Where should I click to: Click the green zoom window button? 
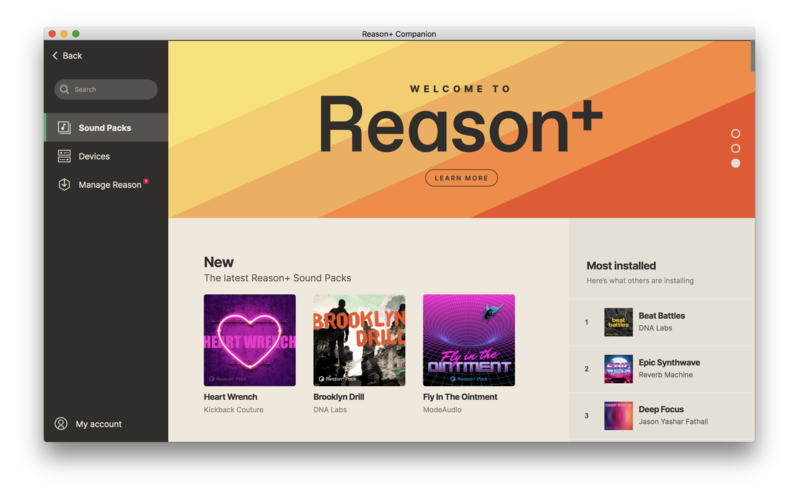[76, 34]
